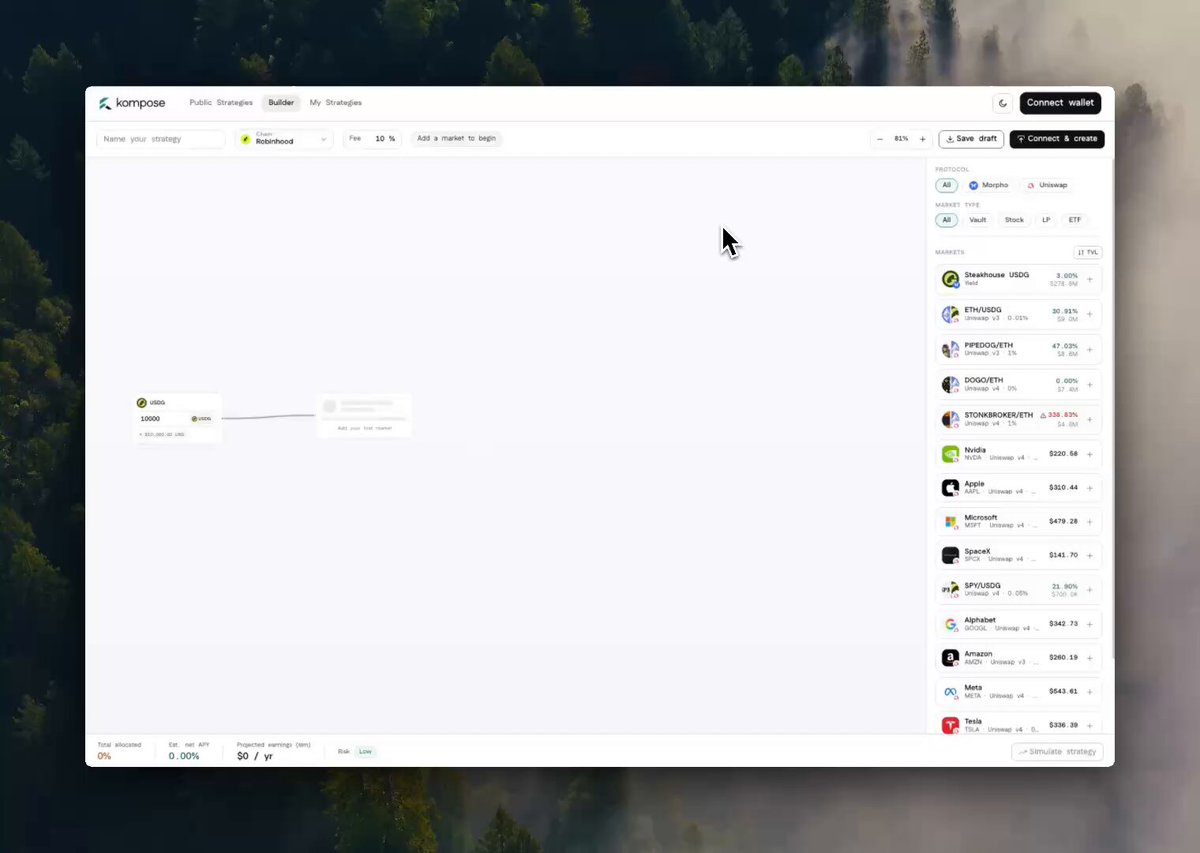Image resolution: width=1200 pixels, height=853 pixels.
Task: Zoom in the canvas with the plus button
Action: [922, 139]
